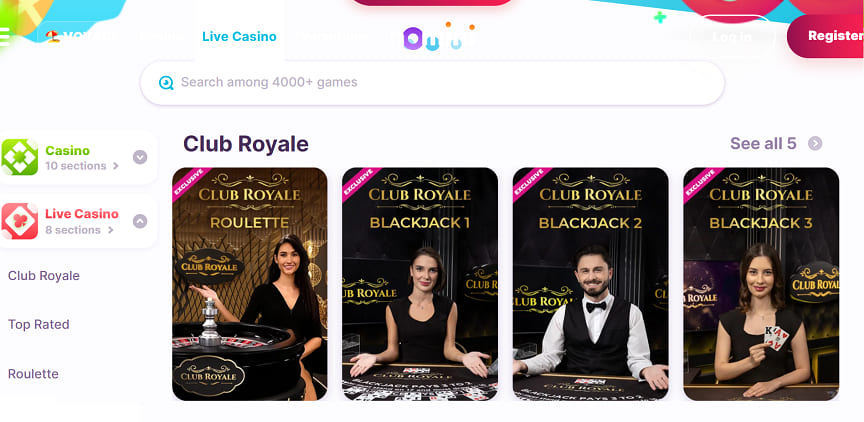Select Club Royale in the sidebar
The height and width of the screenshot is (422, 864).
pos(44,275)
